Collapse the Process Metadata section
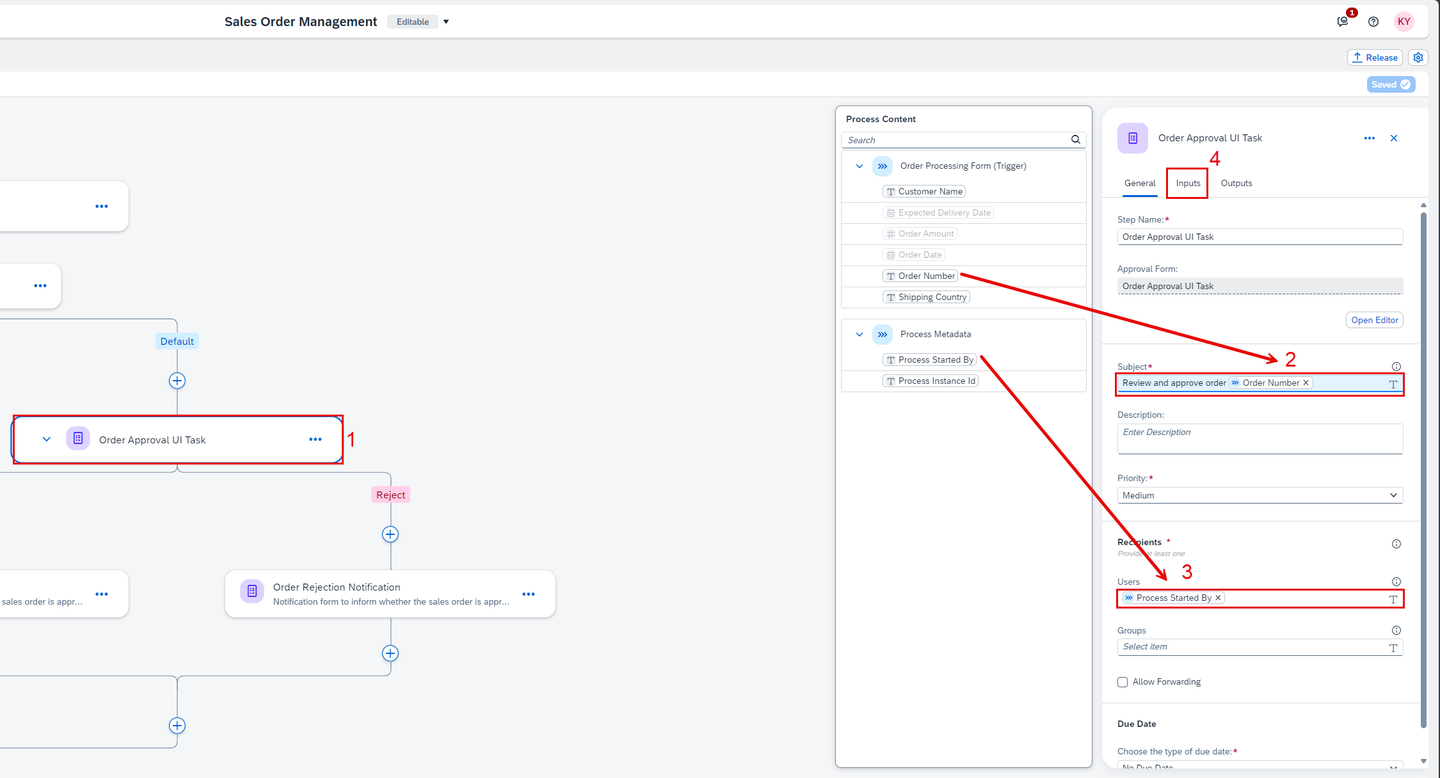The image size is (1440, 778). [859, 334]
